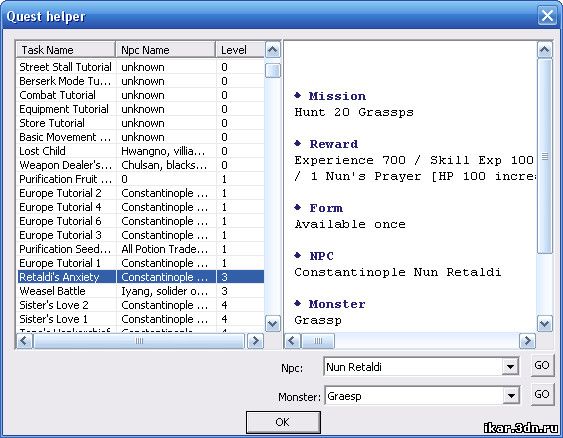
Task: Select the Weasel Battle quest row
Action: tap(140, 291)
